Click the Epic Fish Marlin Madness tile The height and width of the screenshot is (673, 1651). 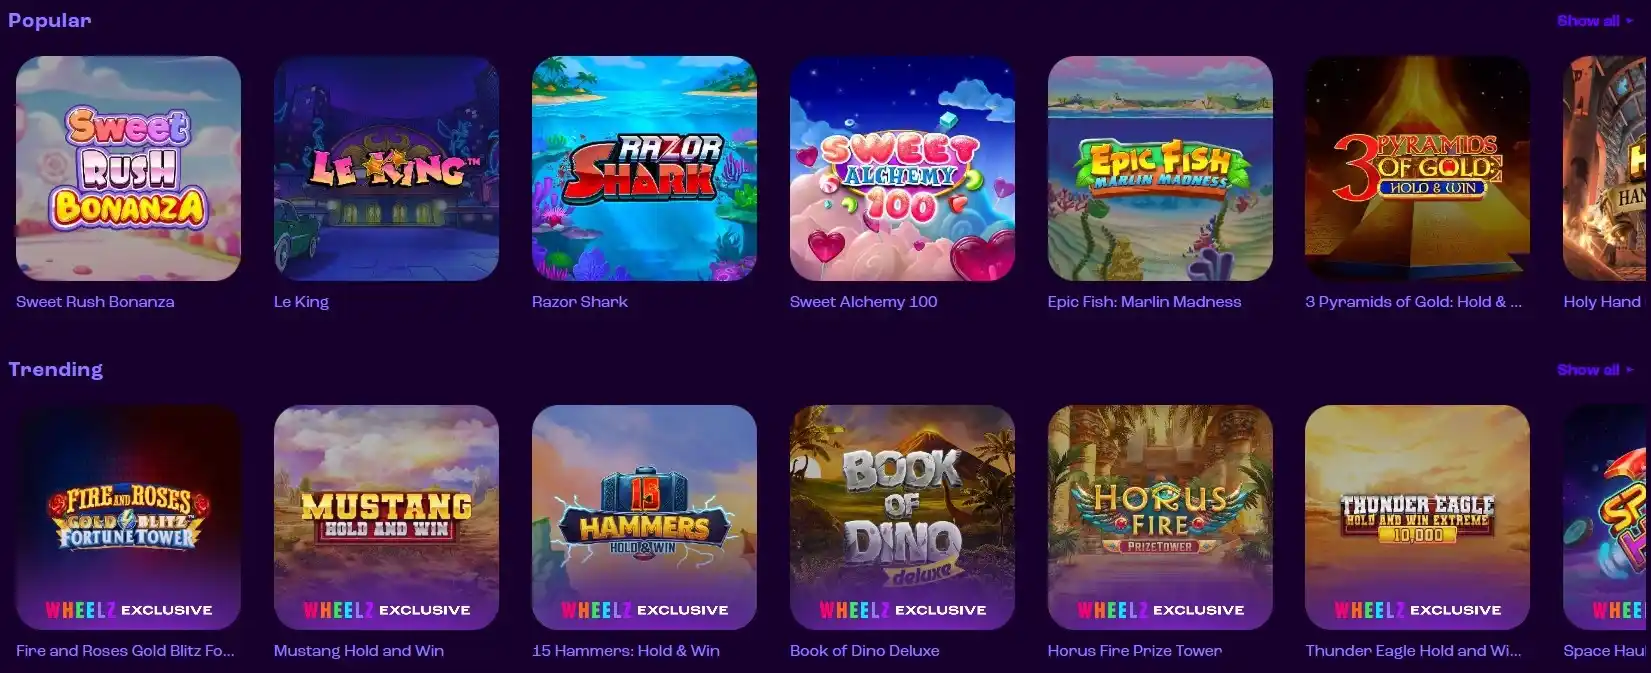1160,168
